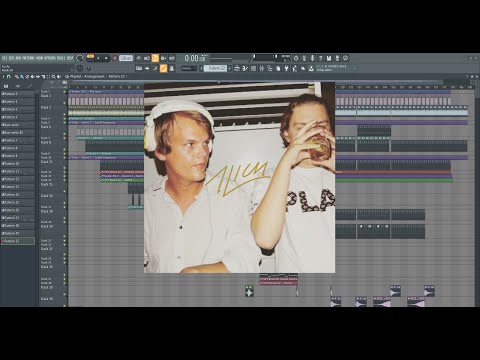This screenshot has height=360, width=480.
Task: Click the FL Studio news panel
Action: (336, 68)
